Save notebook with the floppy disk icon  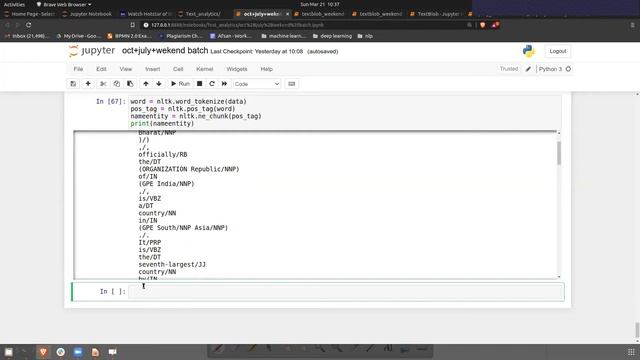click(73, 84)
